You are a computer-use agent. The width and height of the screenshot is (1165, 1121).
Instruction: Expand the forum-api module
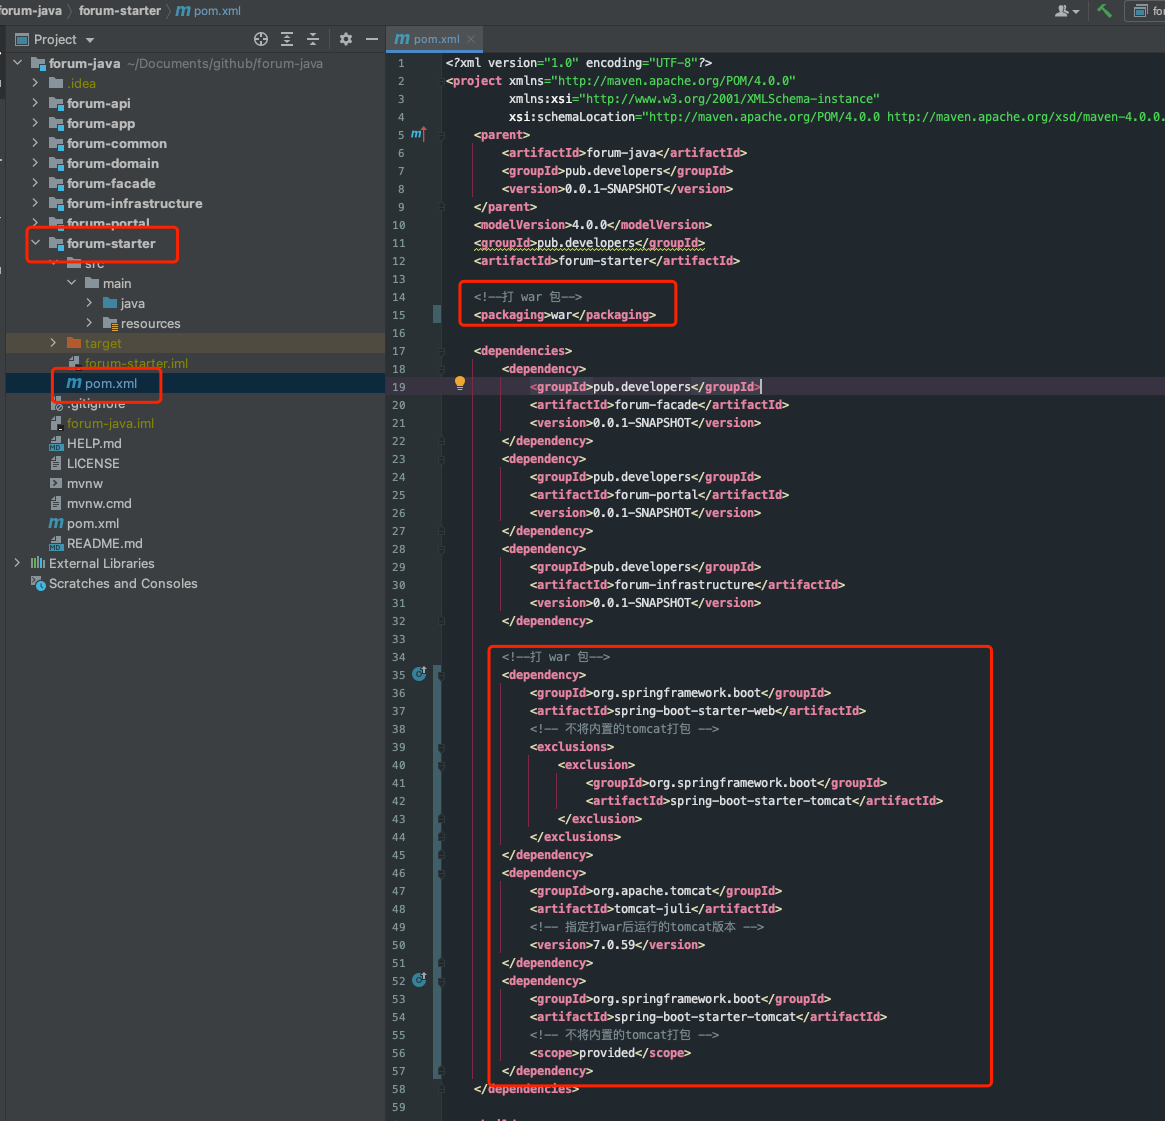pos(36,103)
